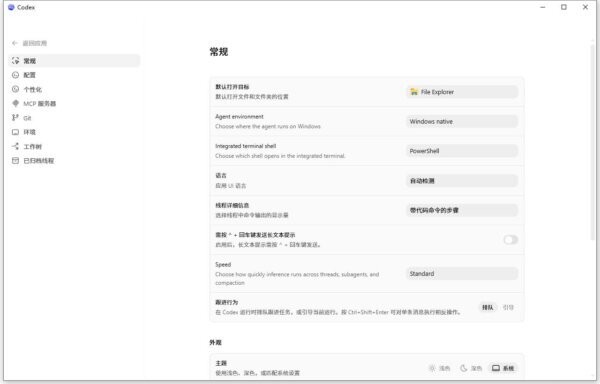Click the 线程详细信息 label

232,205
